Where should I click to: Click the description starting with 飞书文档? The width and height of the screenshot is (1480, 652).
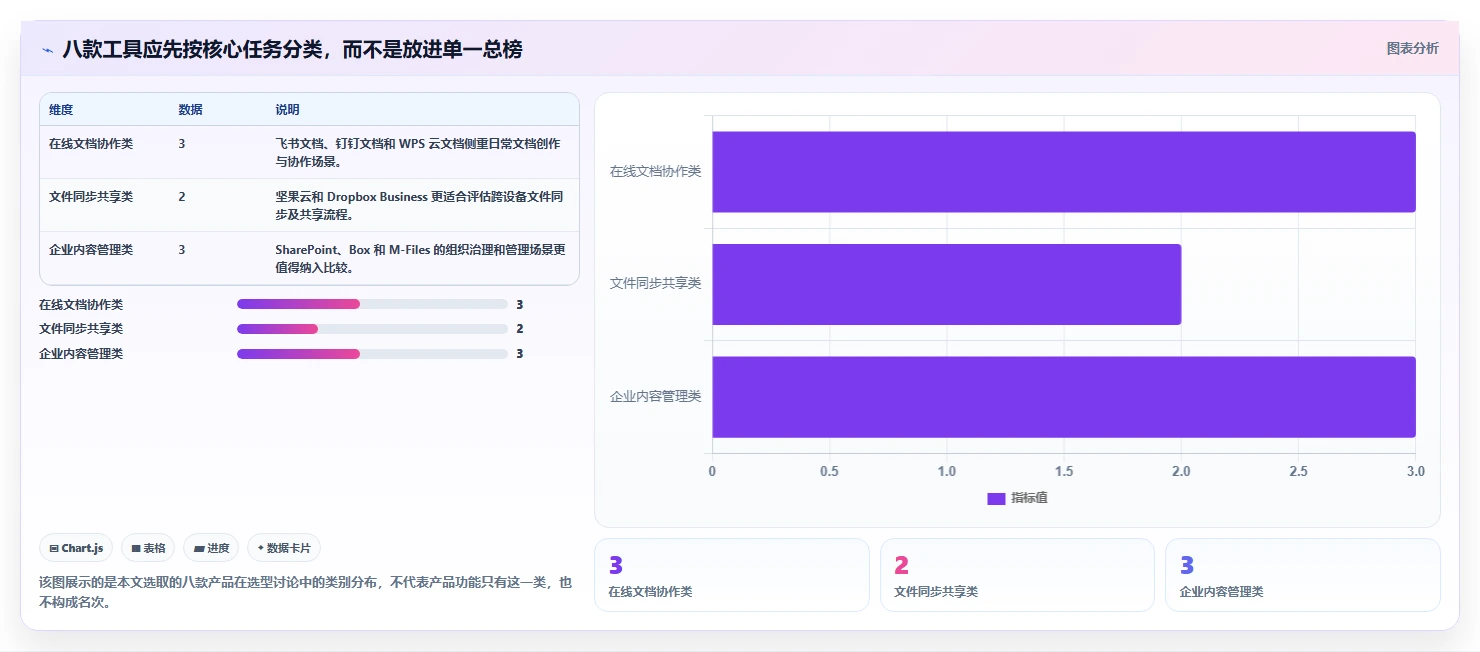(x=417, y=153)
